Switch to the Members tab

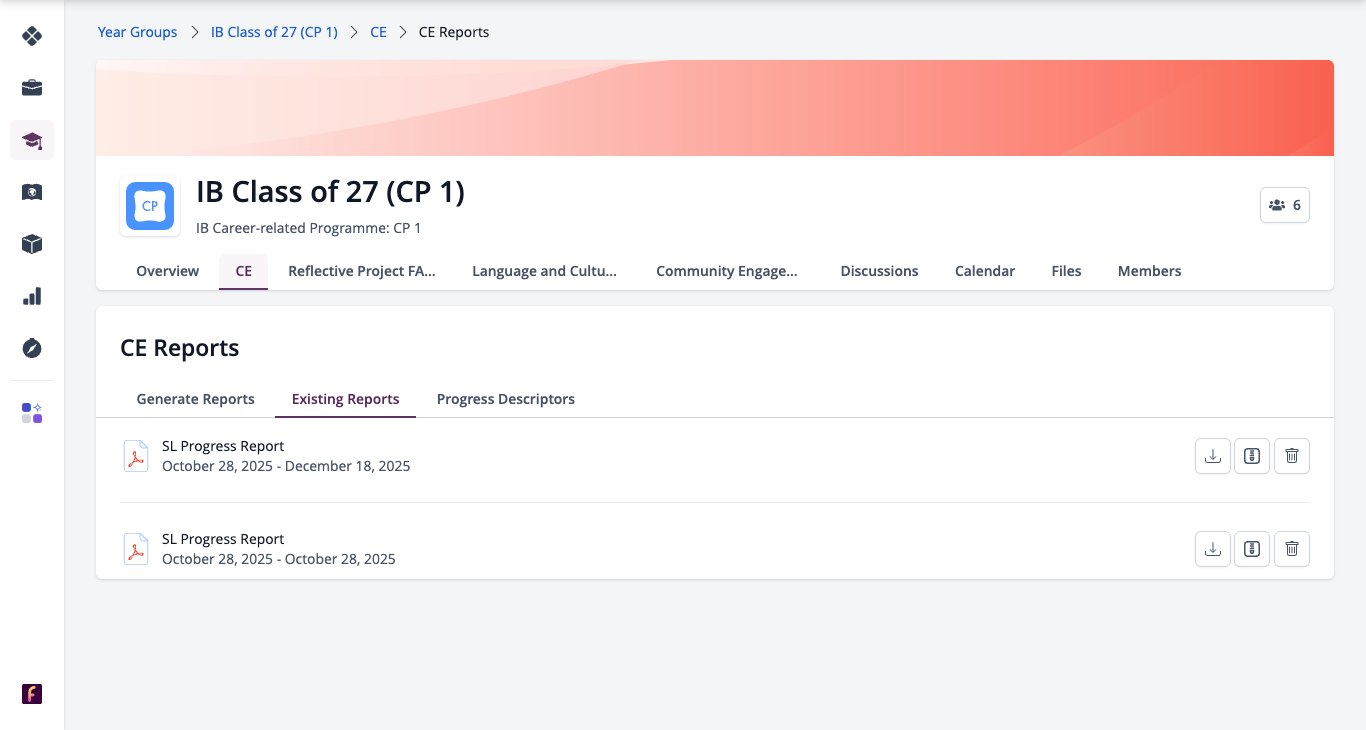pos(1150,271)
